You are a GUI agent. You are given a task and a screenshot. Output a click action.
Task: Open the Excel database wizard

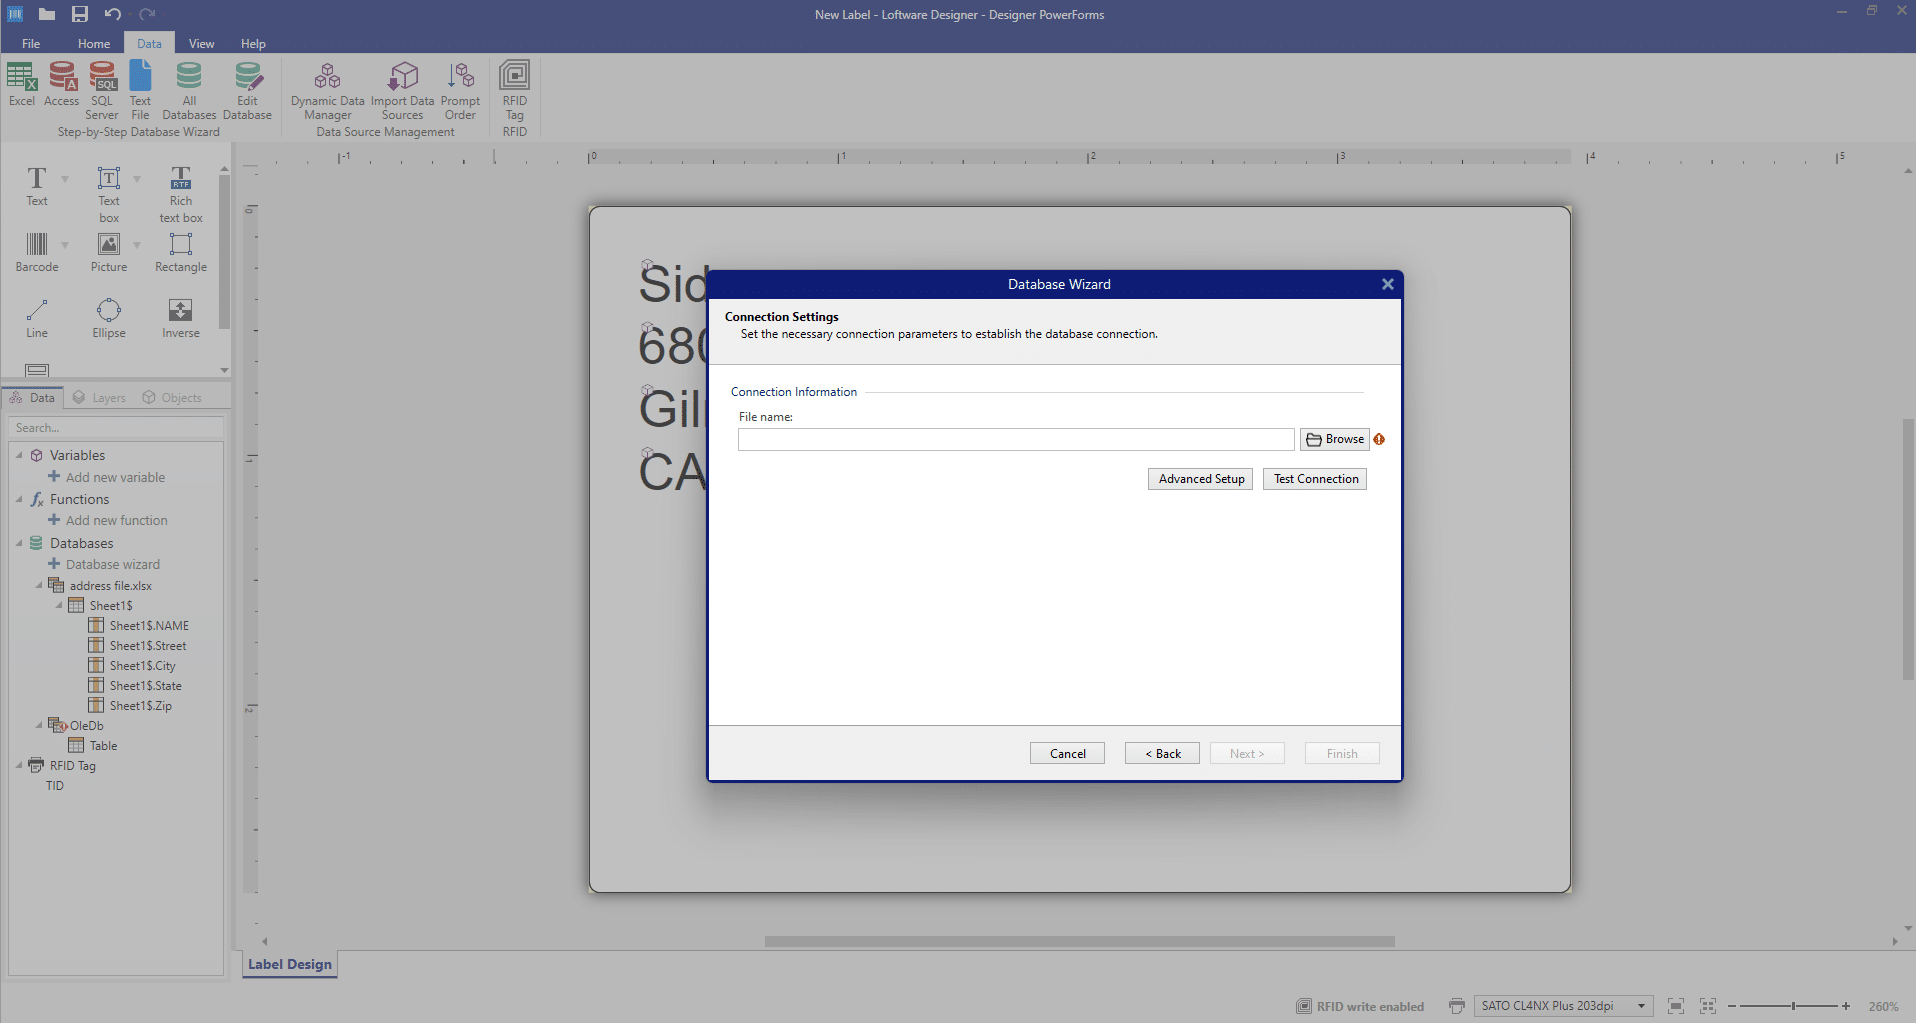point(21,88)
